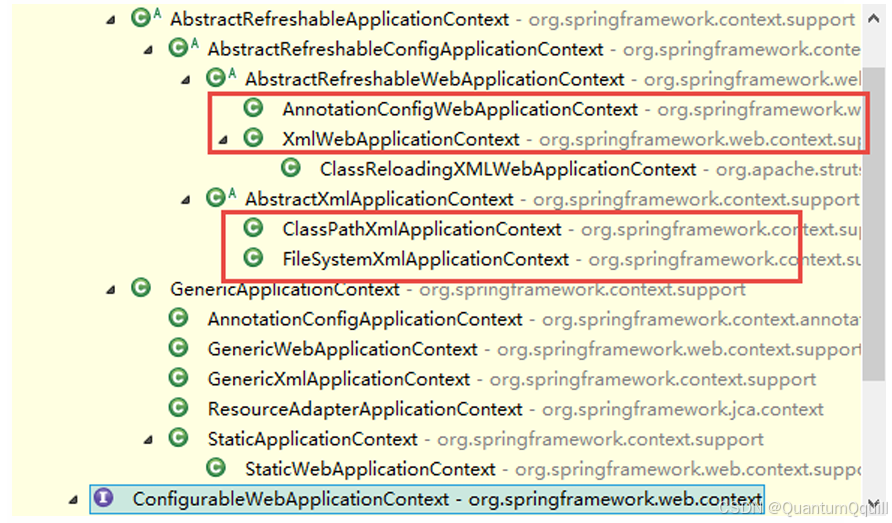Click the ResourceAdapterApplicationContext class icon

(x=178, y=407)
